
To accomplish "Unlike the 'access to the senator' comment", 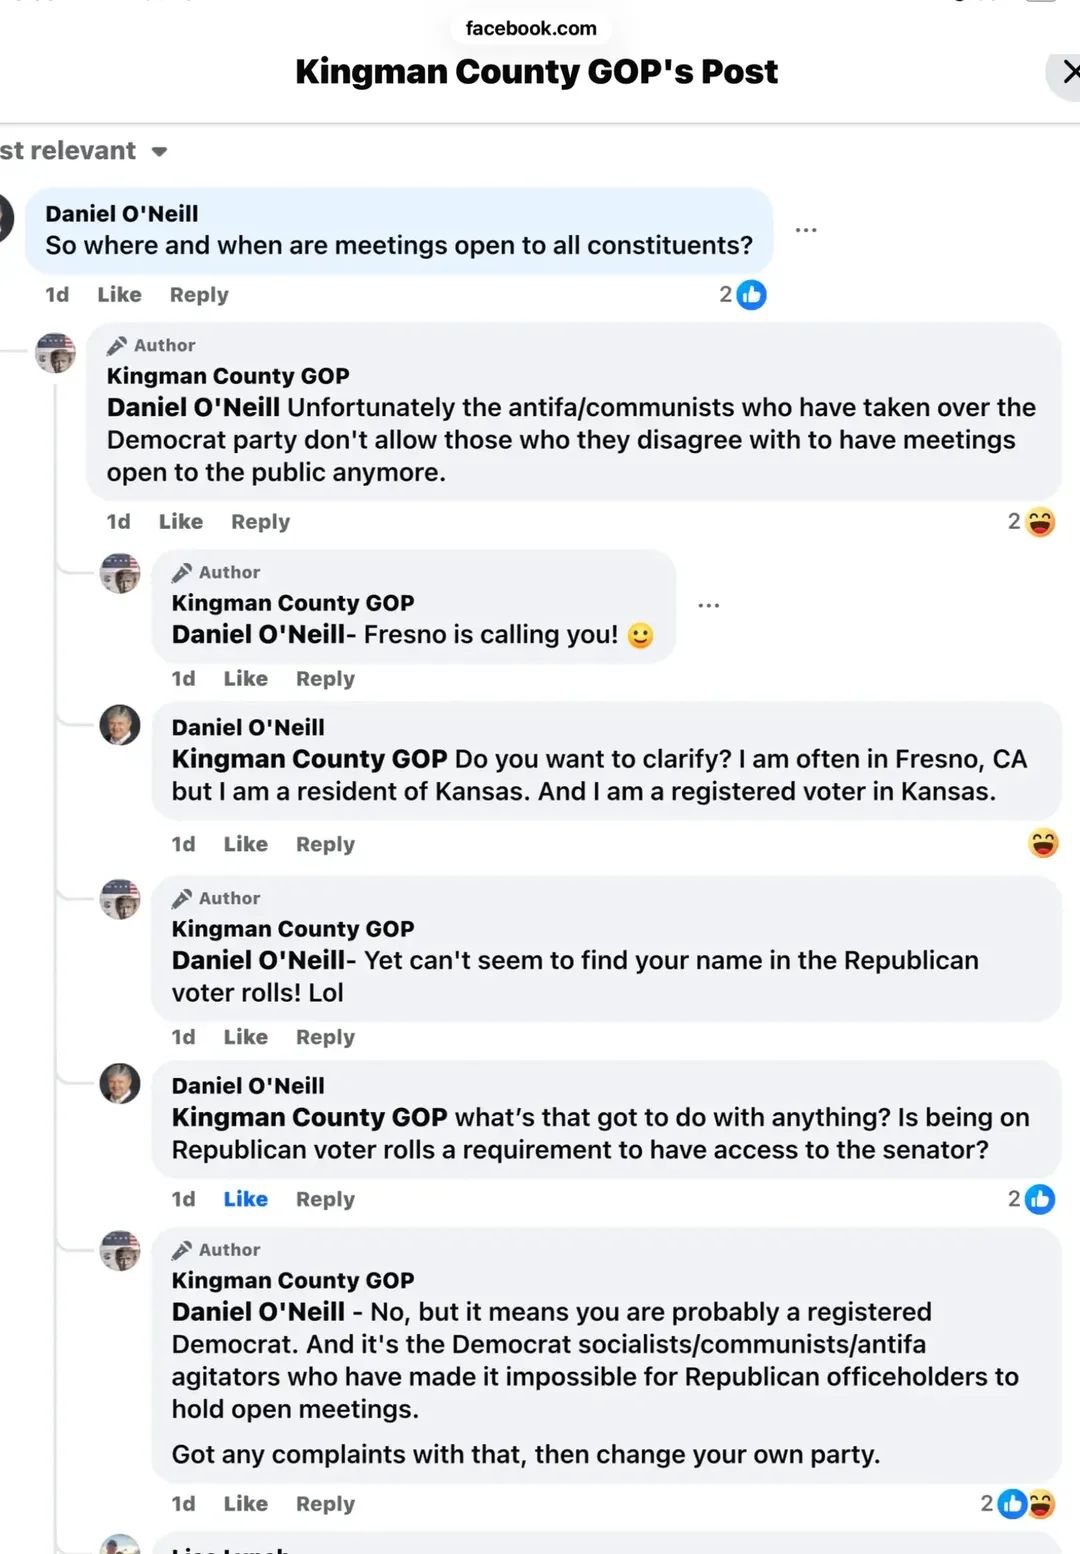I will point(245,1199).
